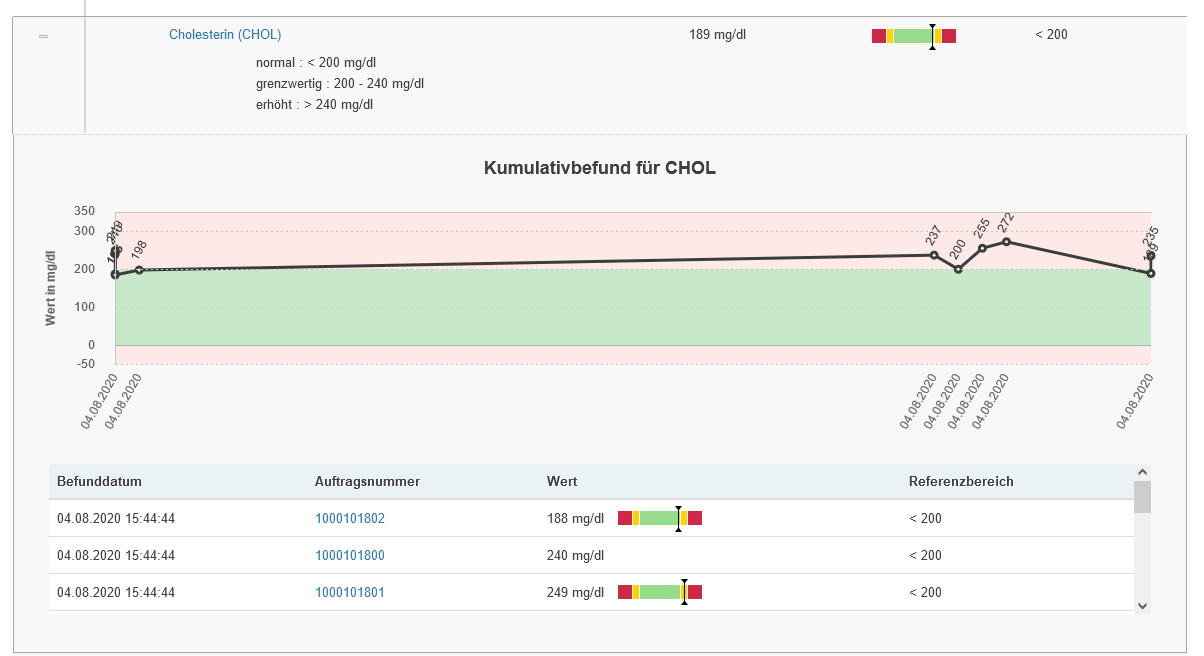Click the table scrollbar up arrow
Screen dimensions: 1204x656
coord(1142,472)
